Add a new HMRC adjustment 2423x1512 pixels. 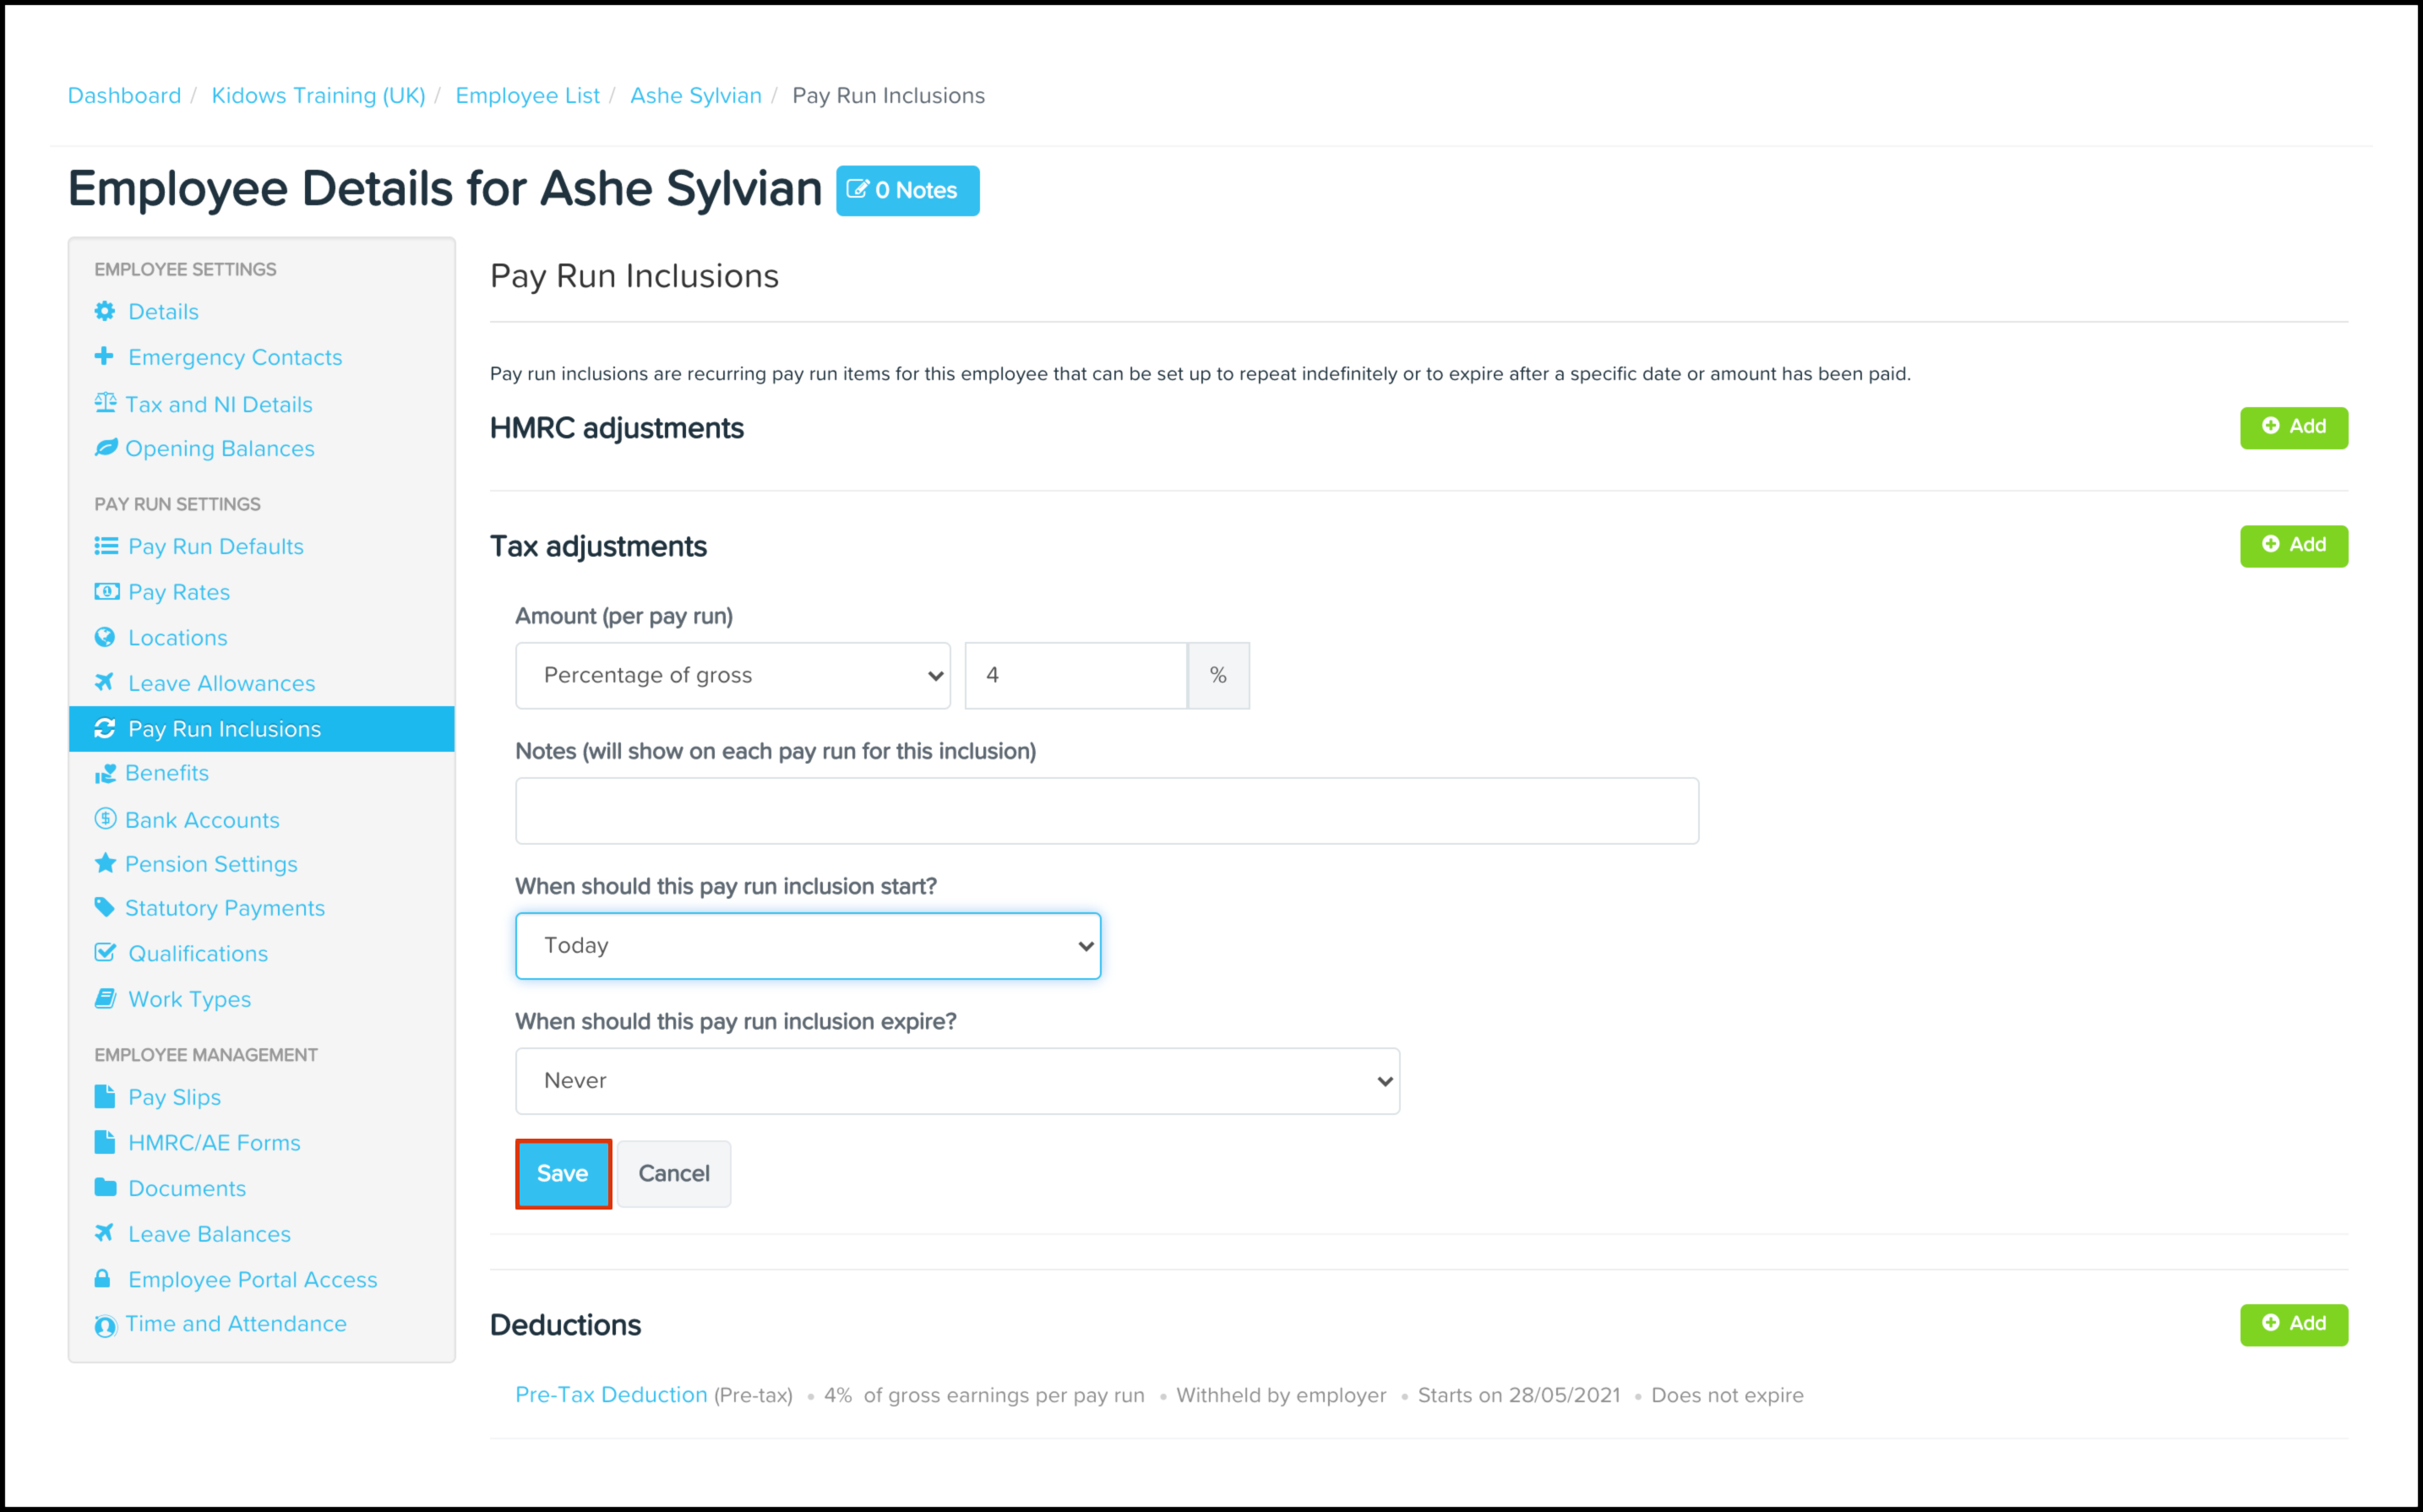coord(2293,427)
